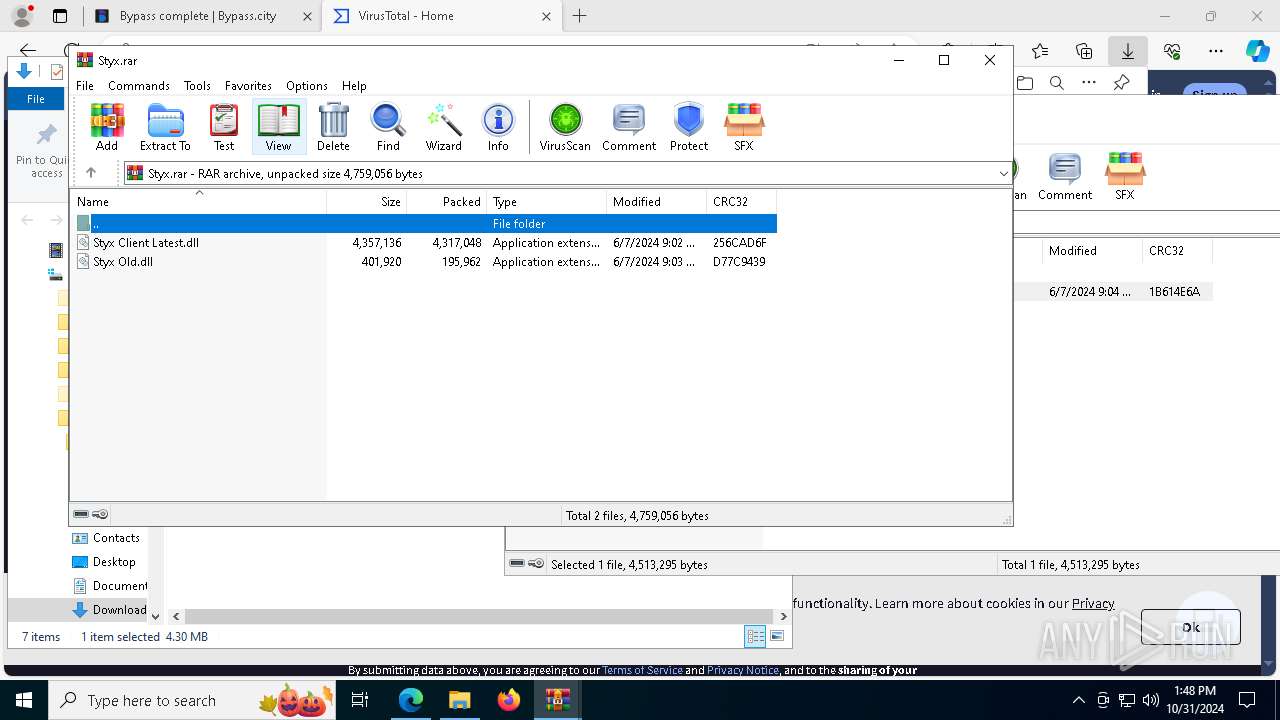Viewport: 1280px width, 720px height.
Task: Select Downloads in Explorer navigation pane
Action: 110,610
